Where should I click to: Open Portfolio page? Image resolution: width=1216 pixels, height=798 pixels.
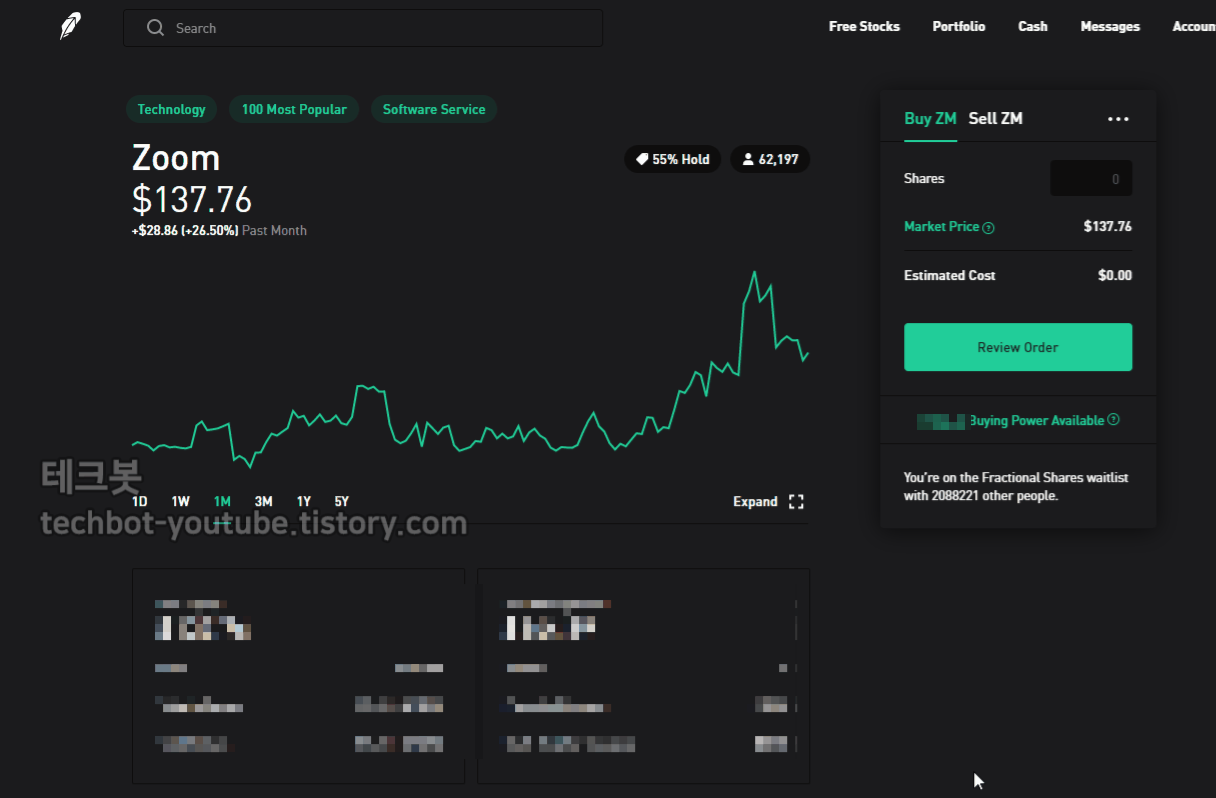(x=959, y=27)
